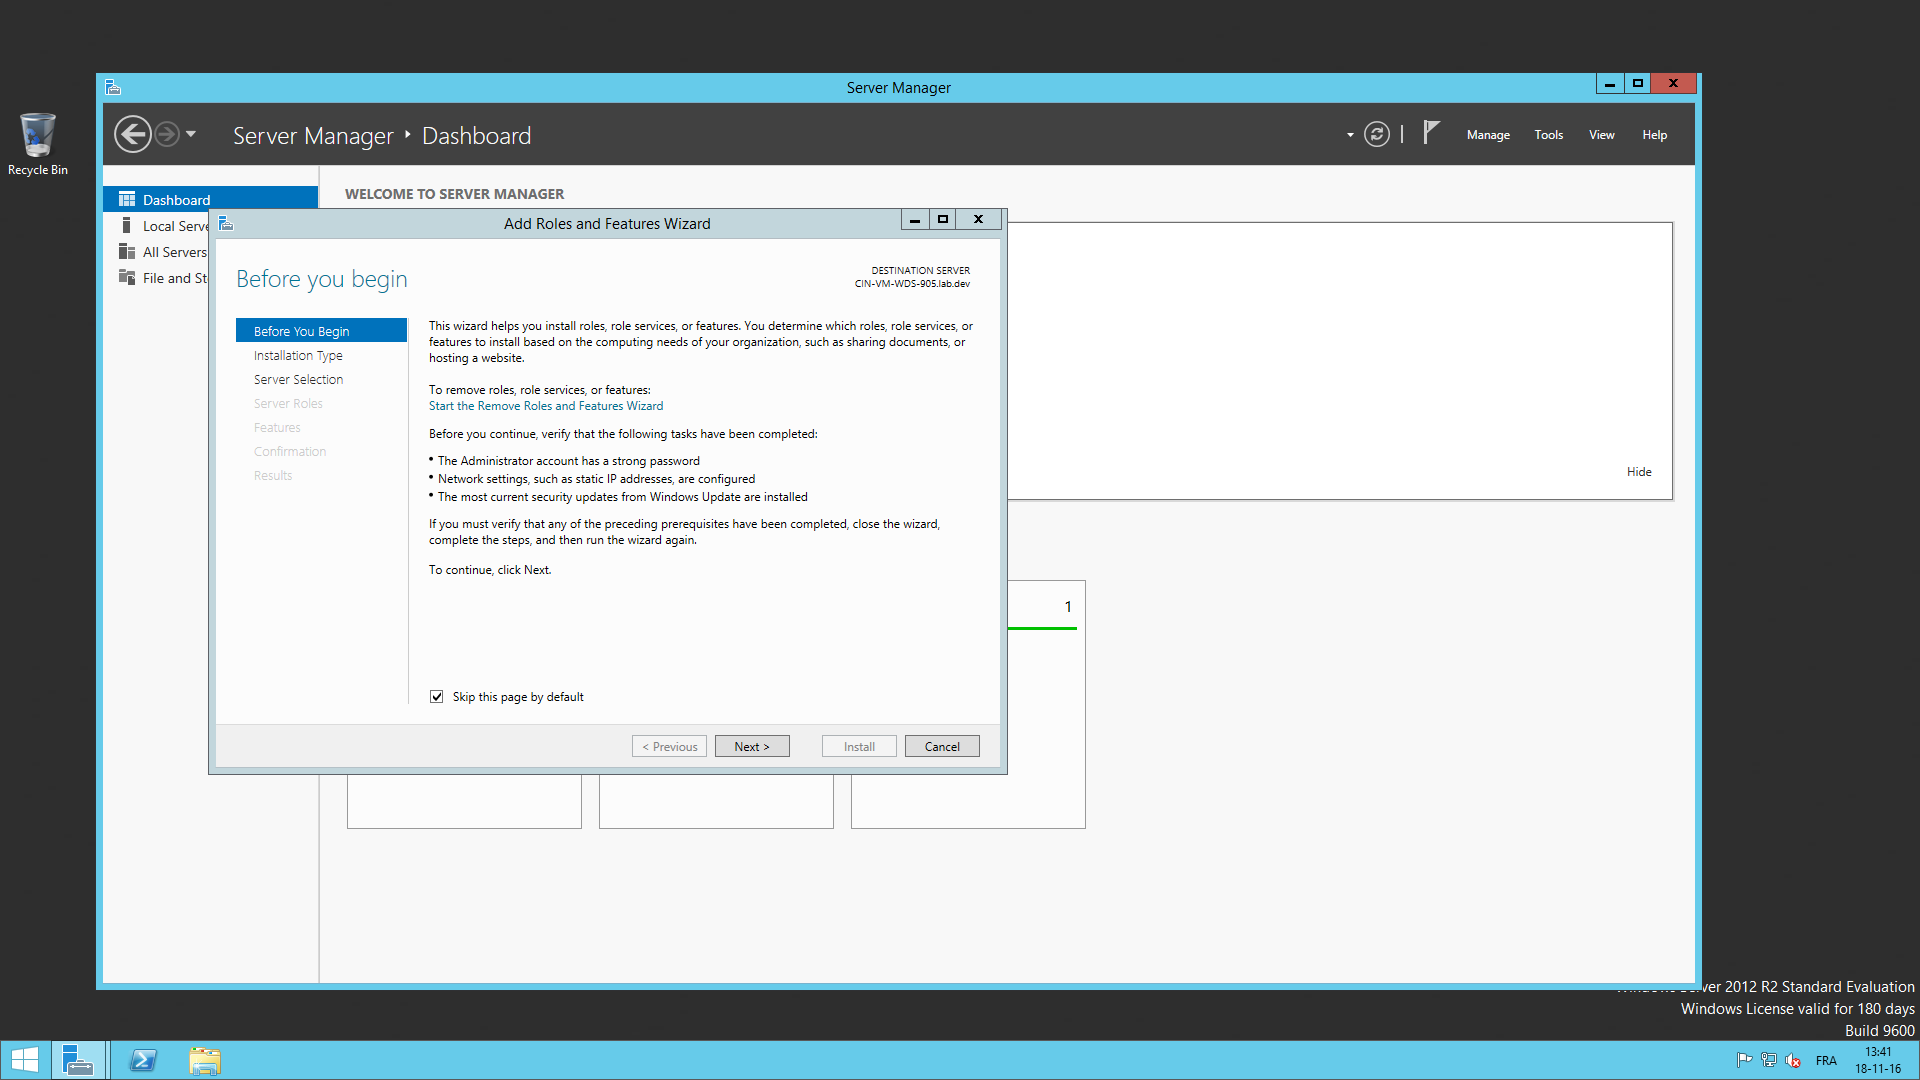Click the Dashboard sidebar icon

pos(127,199)
